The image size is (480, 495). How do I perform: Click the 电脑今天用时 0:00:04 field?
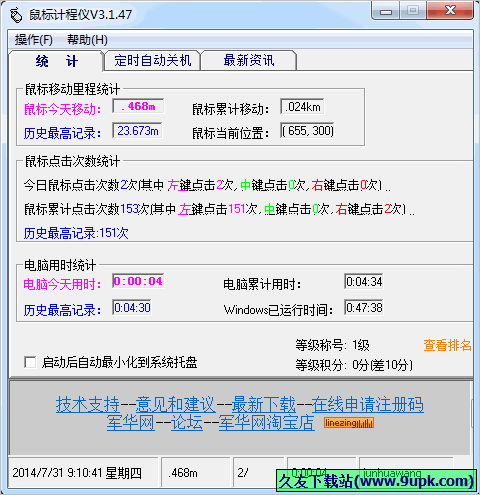(x=138, y=281)
